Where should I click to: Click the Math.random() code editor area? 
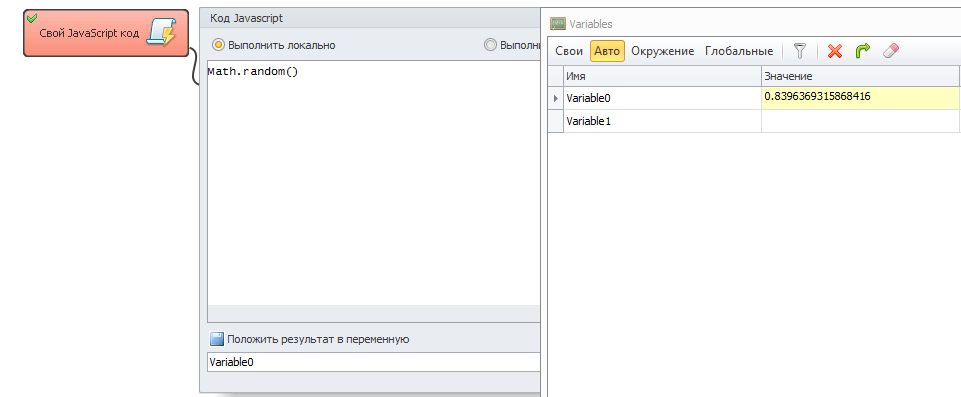tap(374, 183)
